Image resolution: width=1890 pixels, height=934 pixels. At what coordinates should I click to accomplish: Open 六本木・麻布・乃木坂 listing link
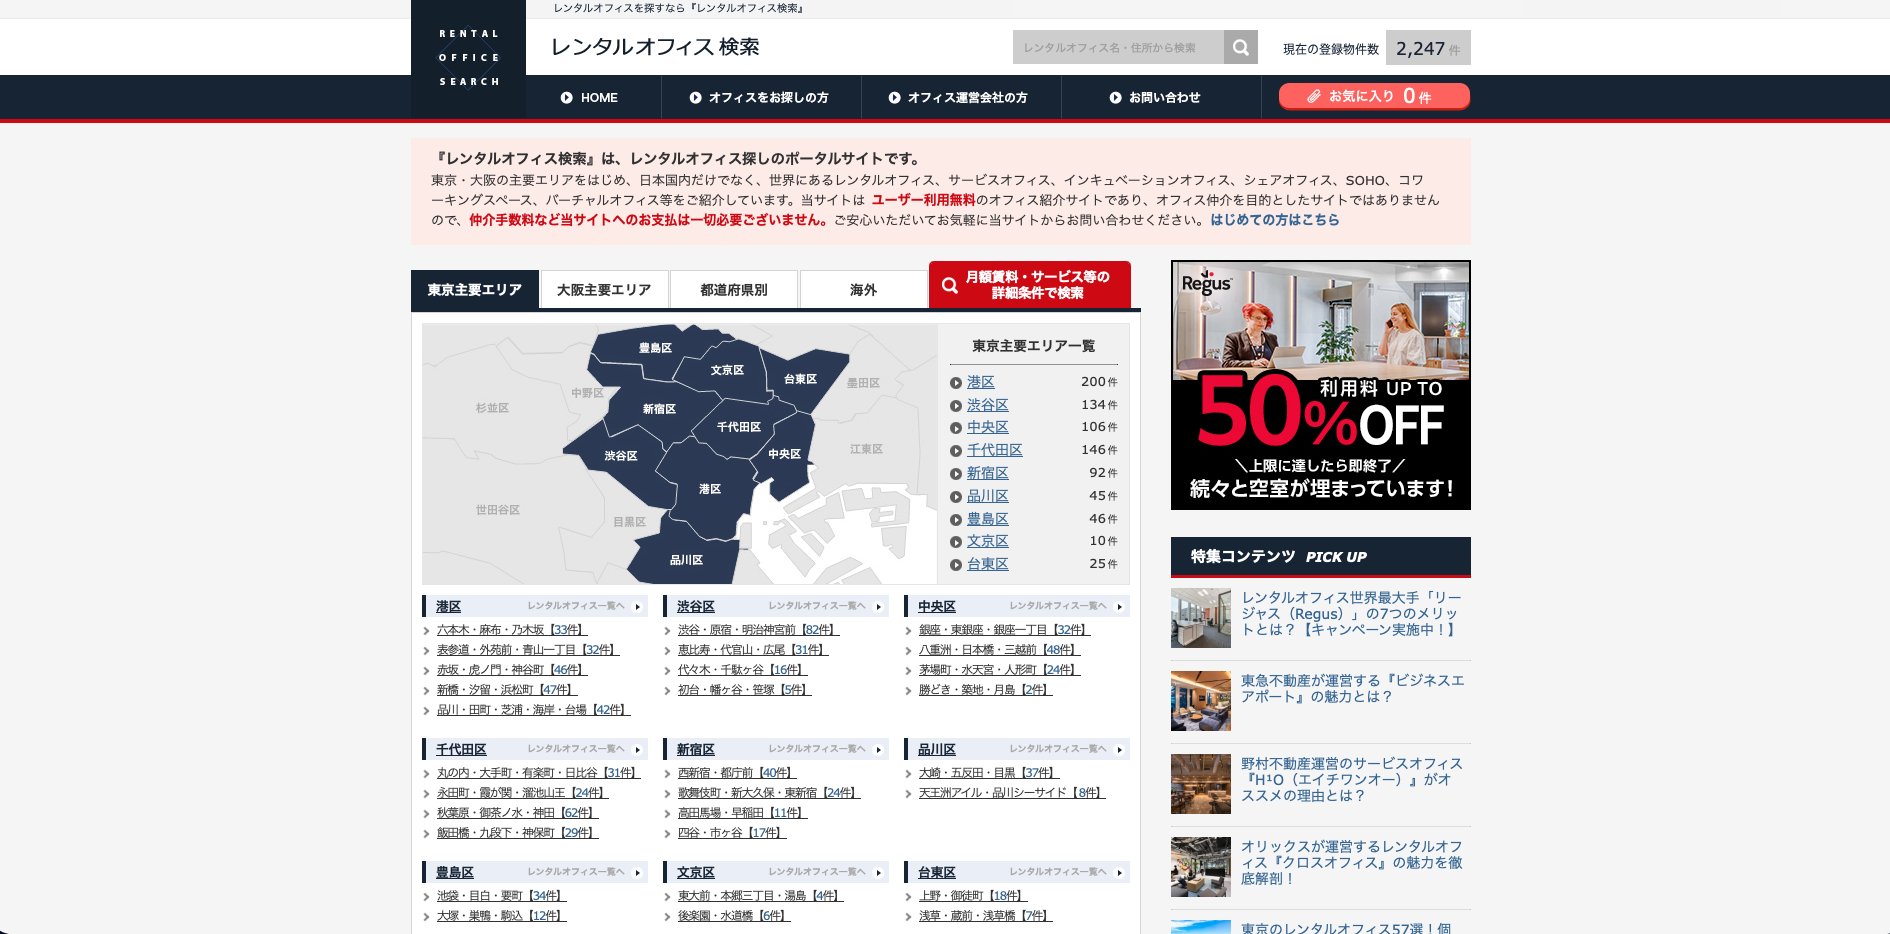coord(510,630)
